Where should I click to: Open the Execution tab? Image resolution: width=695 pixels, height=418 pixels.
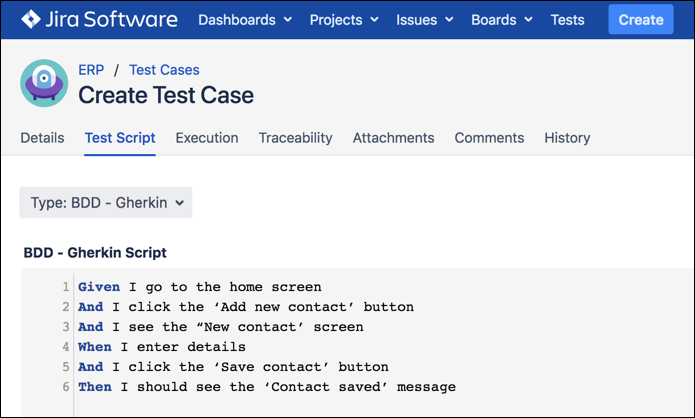[x=207, y=138]
